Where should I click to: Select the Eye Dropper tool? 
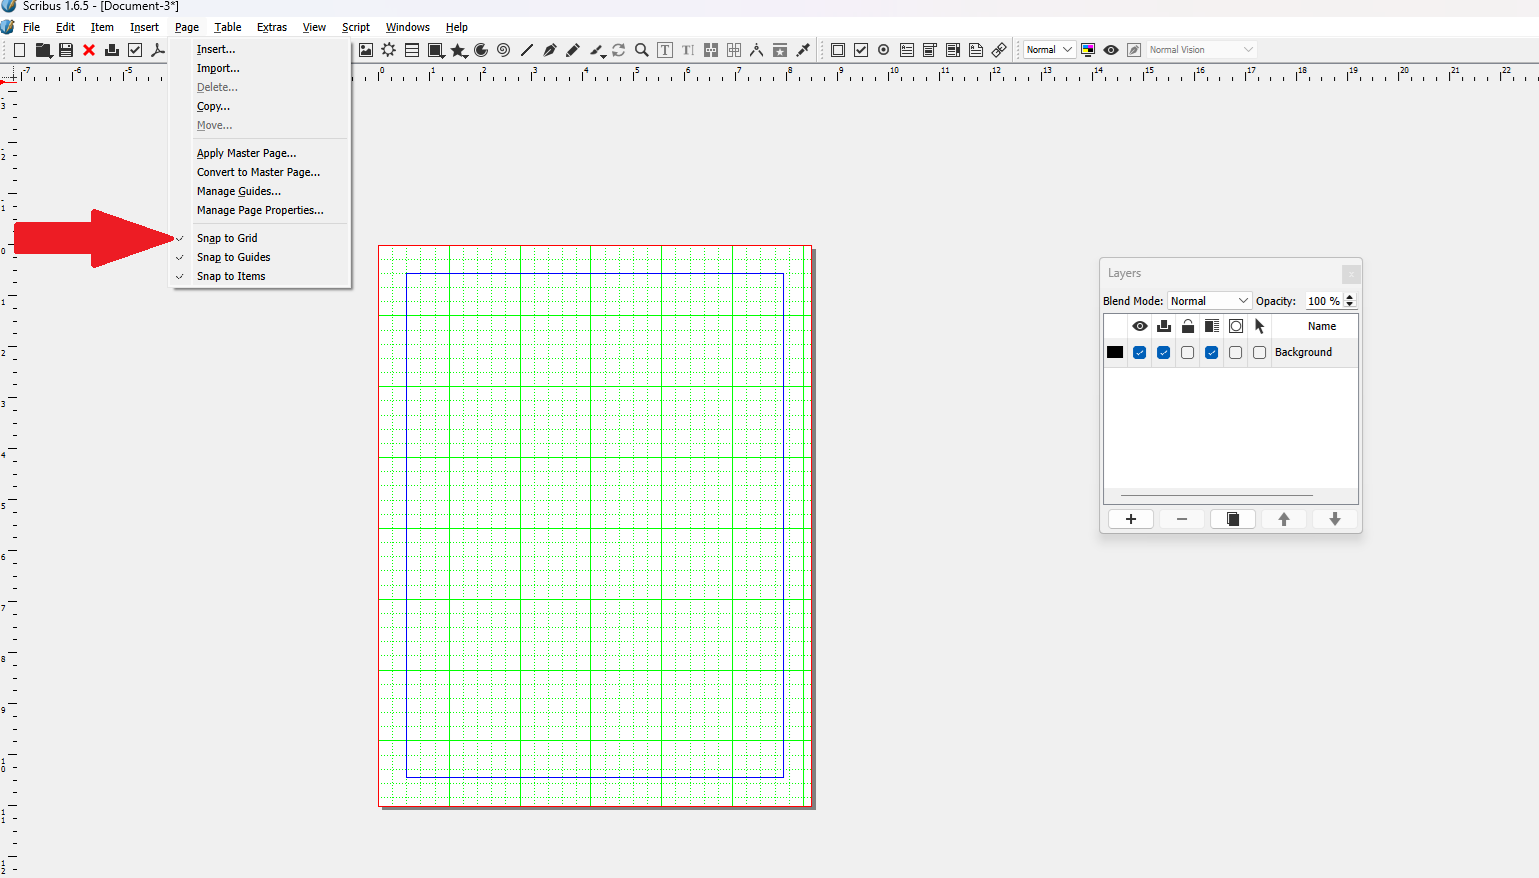pyautogui.click(x=803, y=50)
